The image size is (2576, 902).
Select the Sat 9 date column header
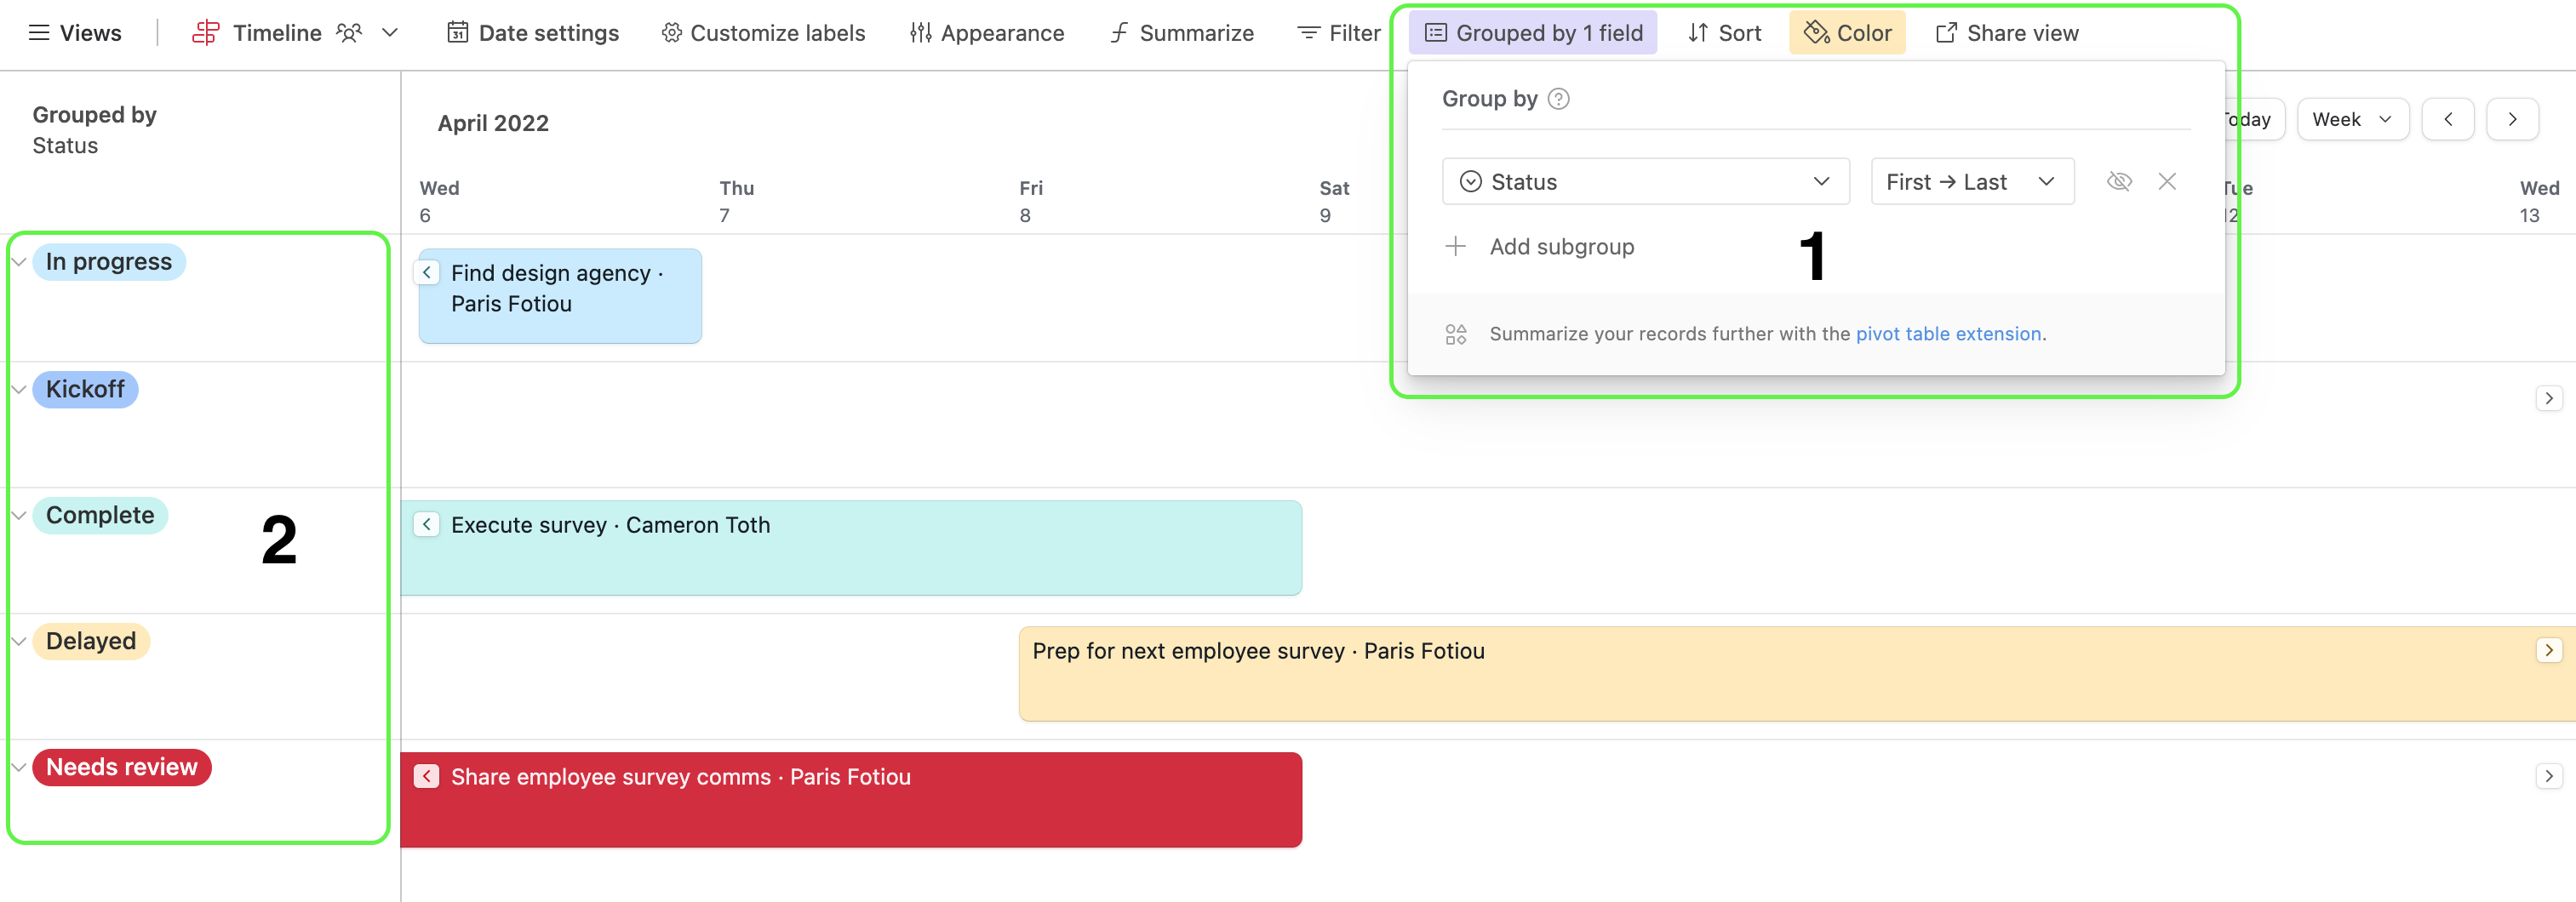point(1334,201)
